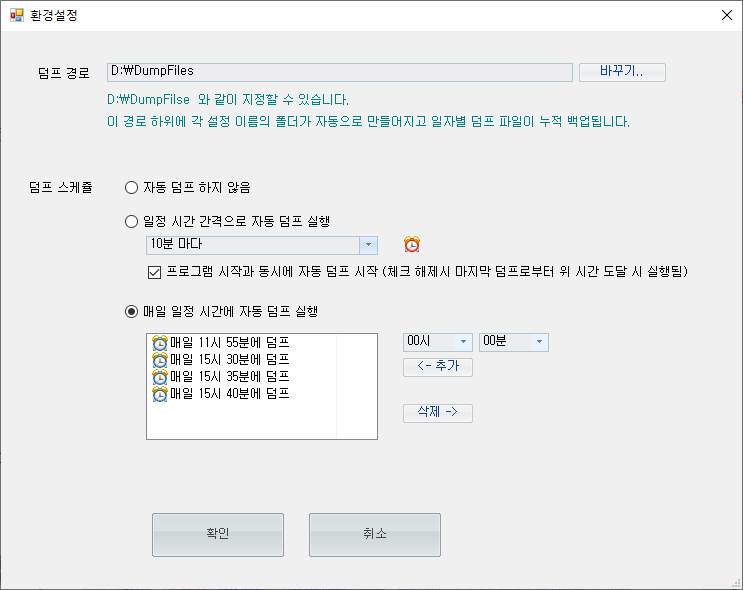The width and height of the screenshot is (743, 590).
Task: Click the 환경설정 app icon in title bar
Action: pos(17,15)
